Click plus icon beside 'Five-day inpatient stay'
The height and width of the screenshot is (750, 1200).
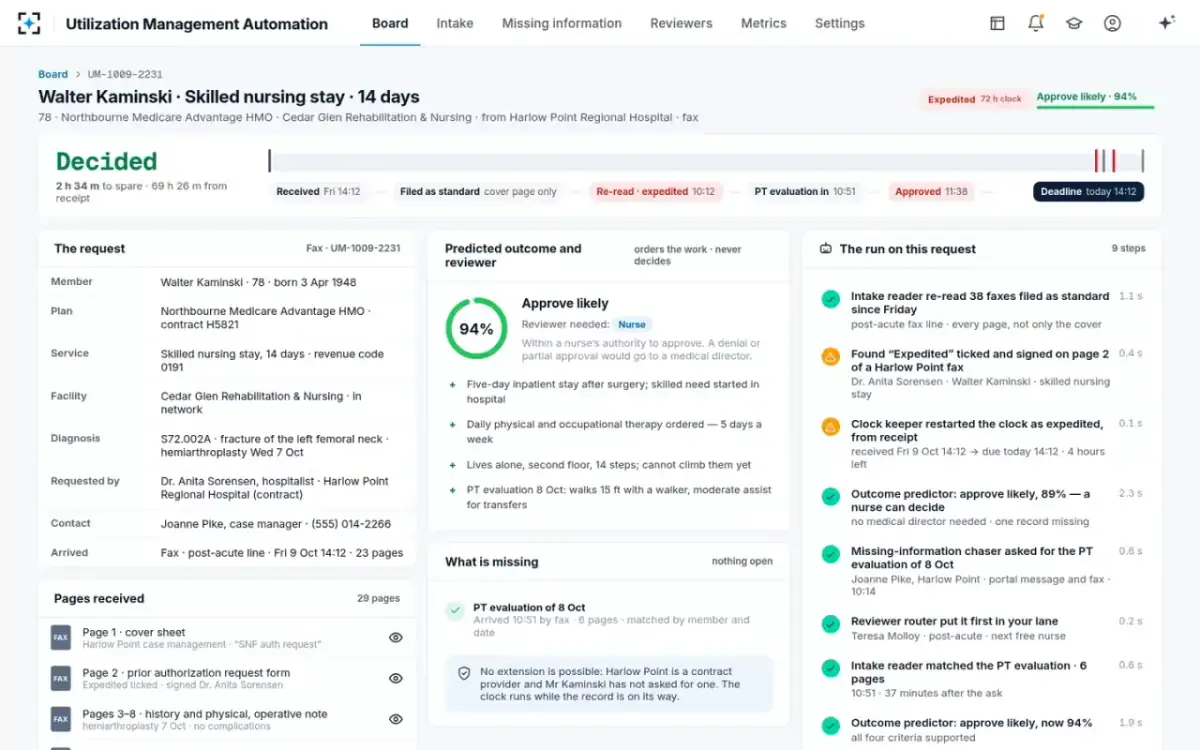[x=452, y=384]
